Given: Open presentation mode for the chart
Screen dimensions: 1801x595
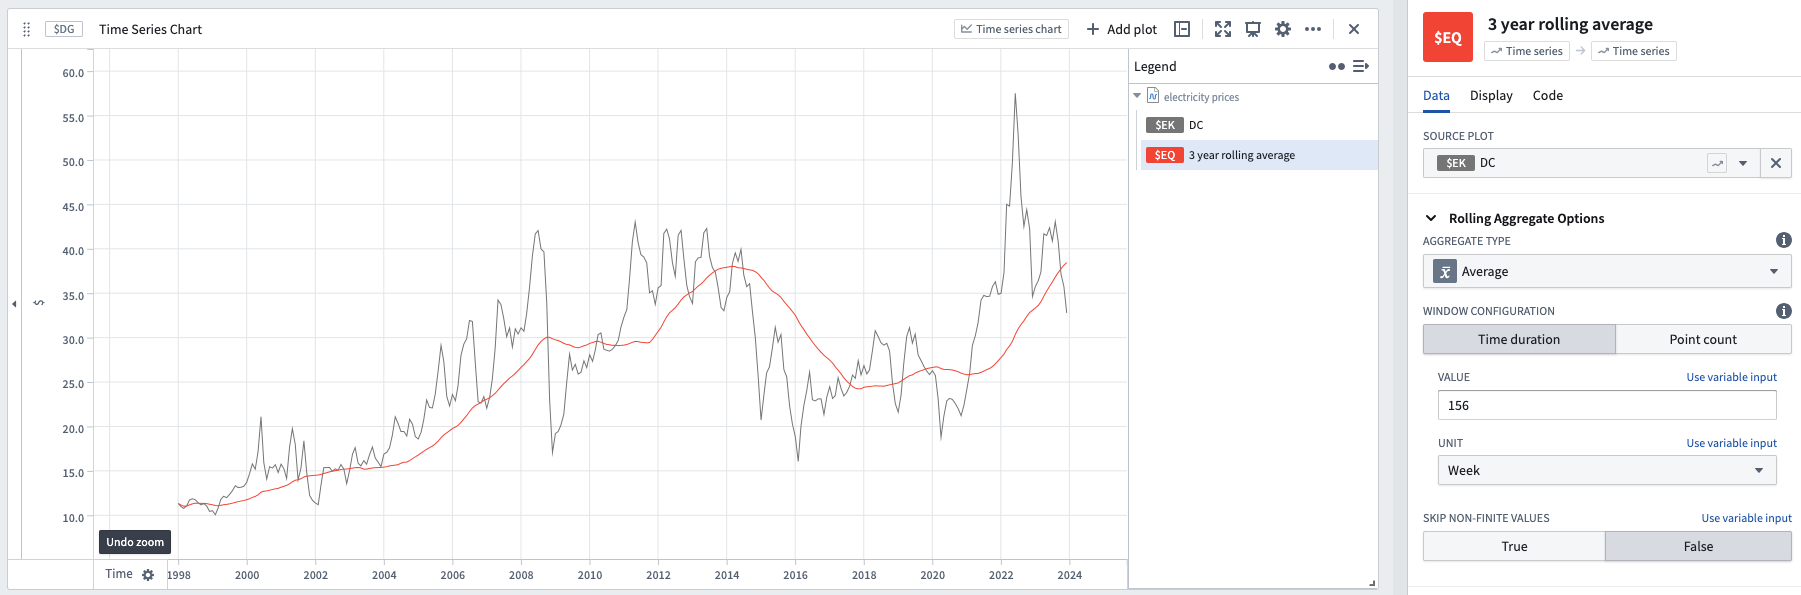Looking at the screenshot, I should point(1253,29).
